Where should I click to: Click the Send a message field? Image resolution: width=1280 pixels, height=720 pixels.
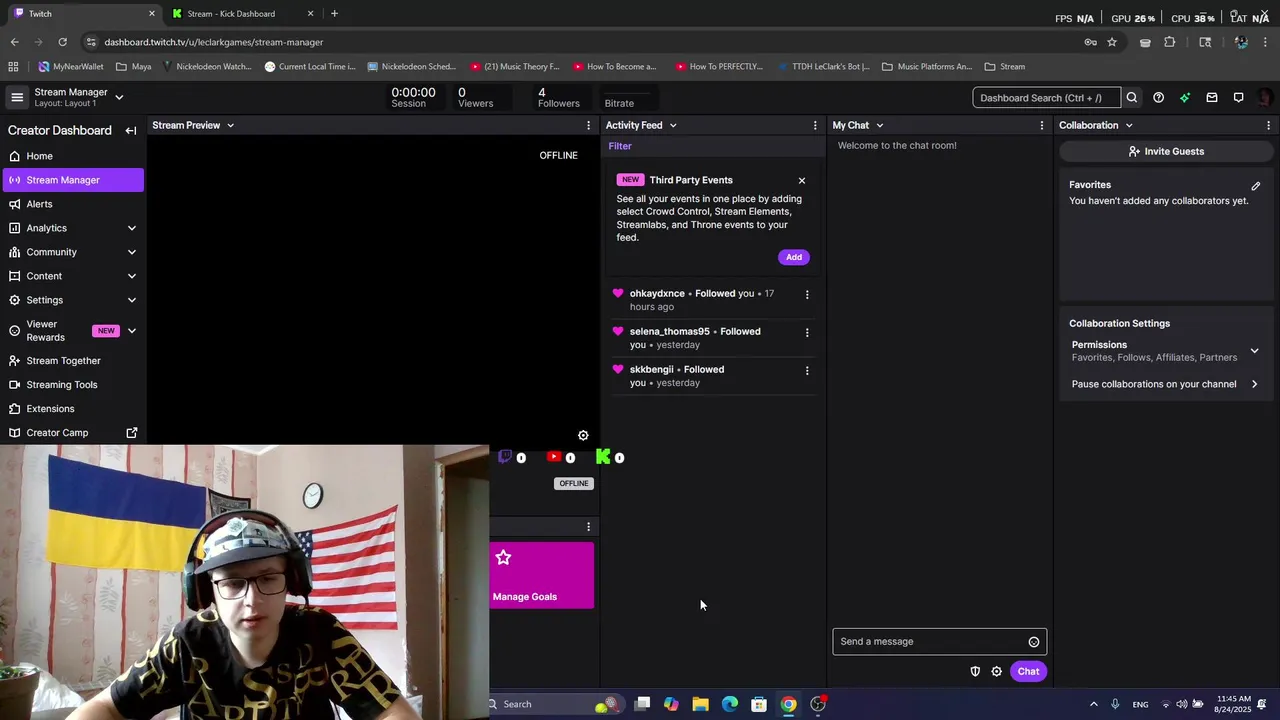(x=940, y=642)
